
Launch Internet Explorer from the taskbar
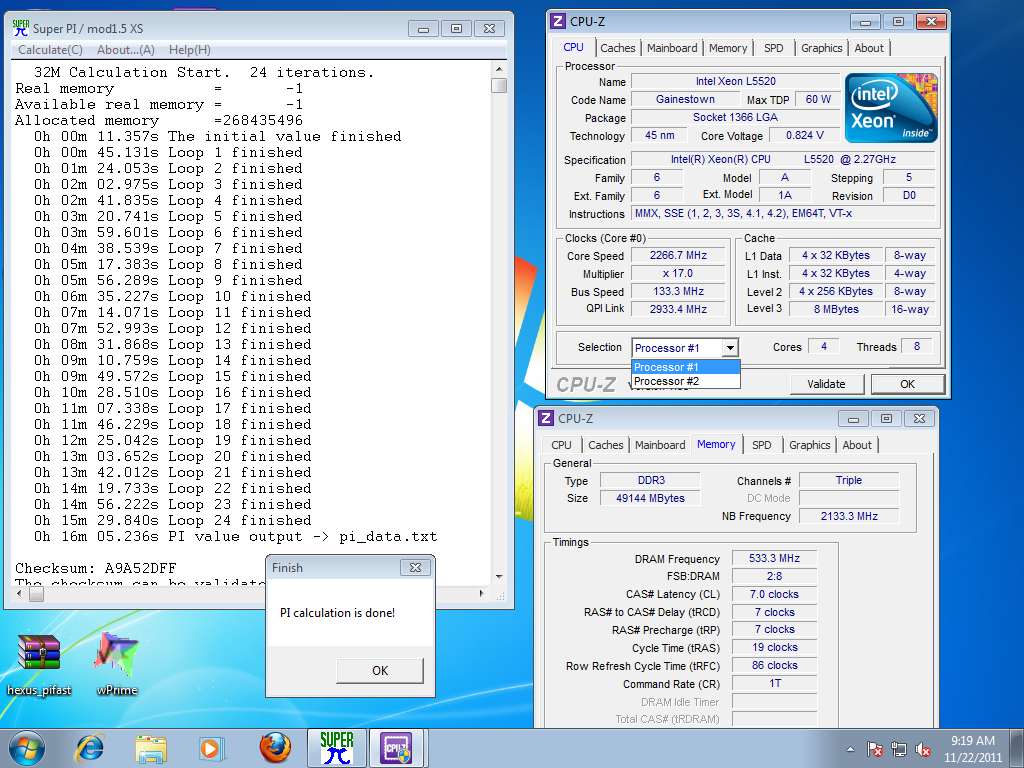point(90,748)
